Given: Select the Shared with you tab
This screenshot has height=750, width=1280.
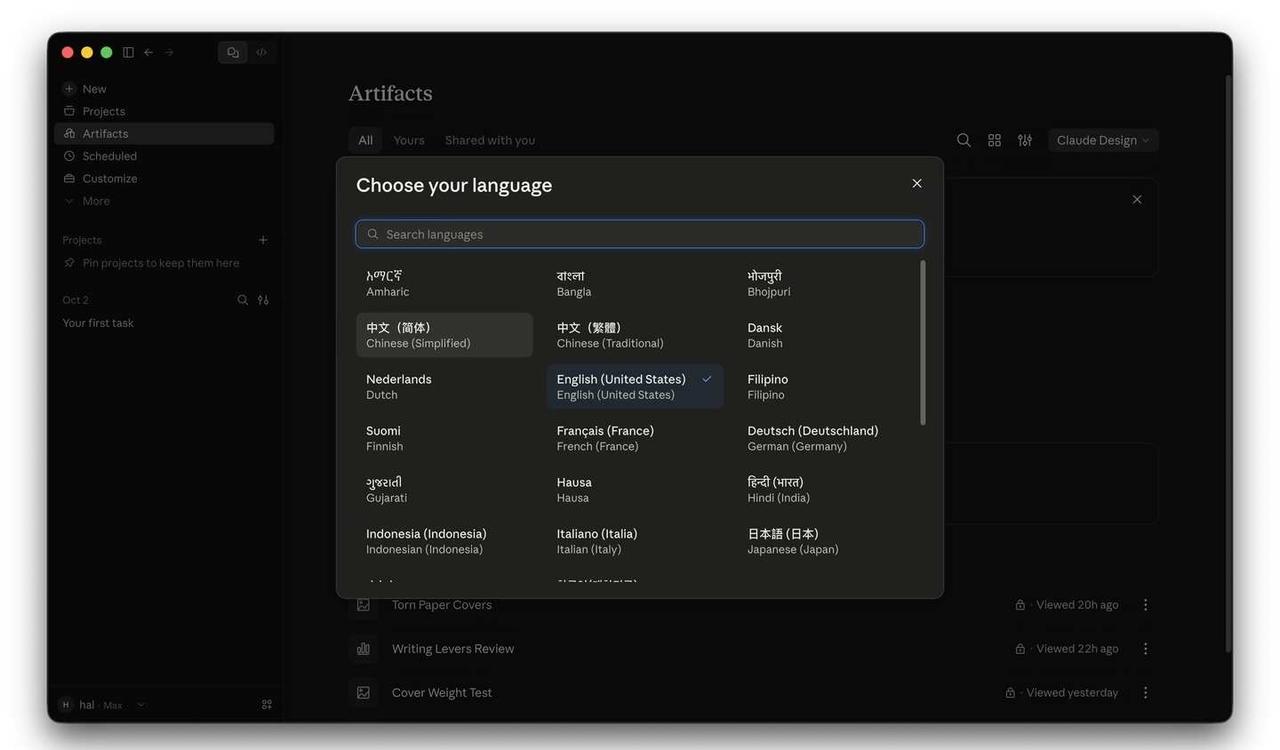Looking at the screenshot, I should 490,140.
